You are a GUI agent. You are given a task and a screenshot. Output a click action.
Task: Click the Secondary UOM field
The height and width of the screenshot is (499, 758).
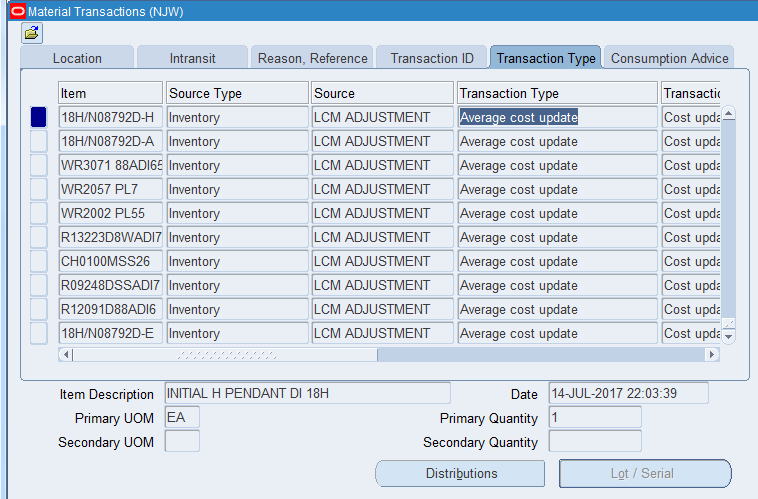182,441
